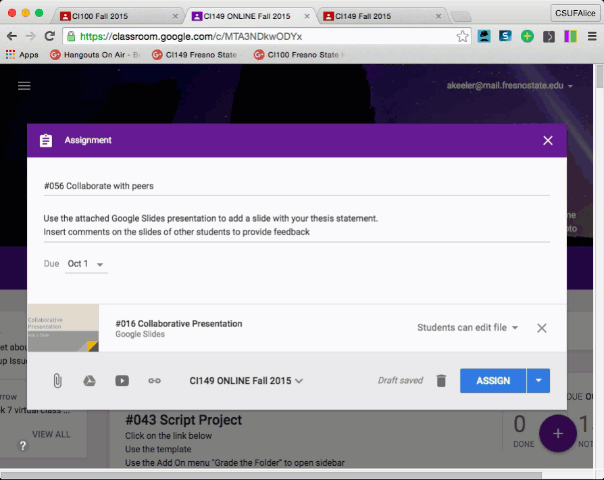Open the #016 Collaborative Presentation attachment
The image size is (604, 480).
(179, 324)
